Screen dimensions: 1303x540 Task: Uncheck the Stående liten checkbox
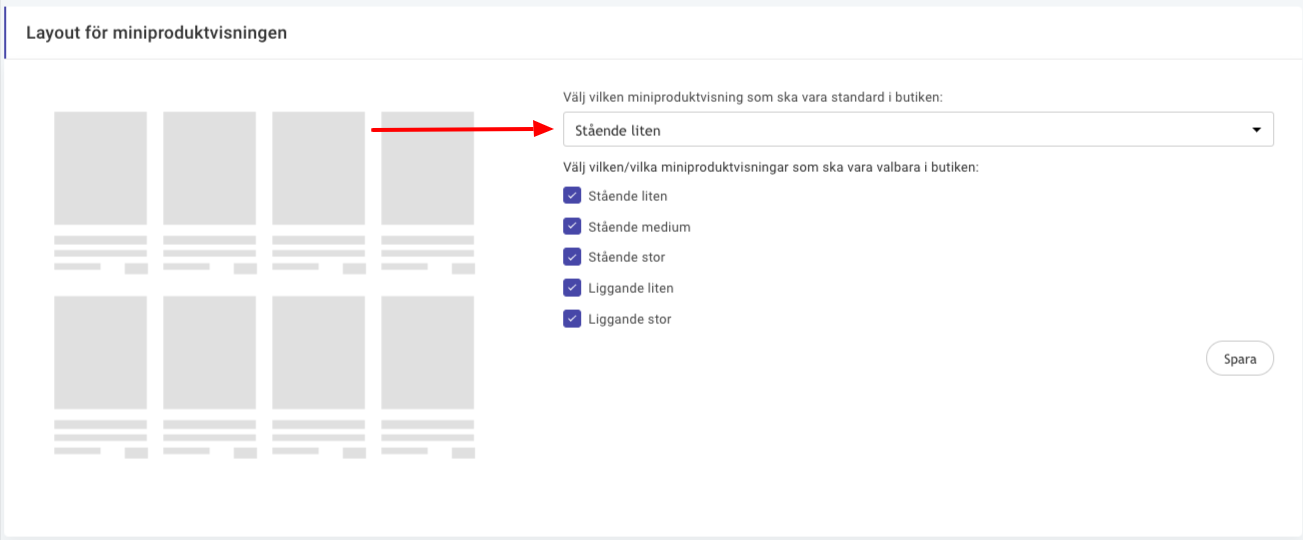(572, 196)
